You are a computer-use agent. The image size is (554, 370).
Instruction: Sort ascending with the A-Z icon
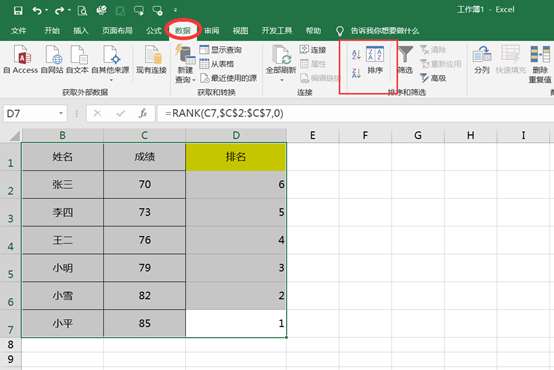(356, 54)
